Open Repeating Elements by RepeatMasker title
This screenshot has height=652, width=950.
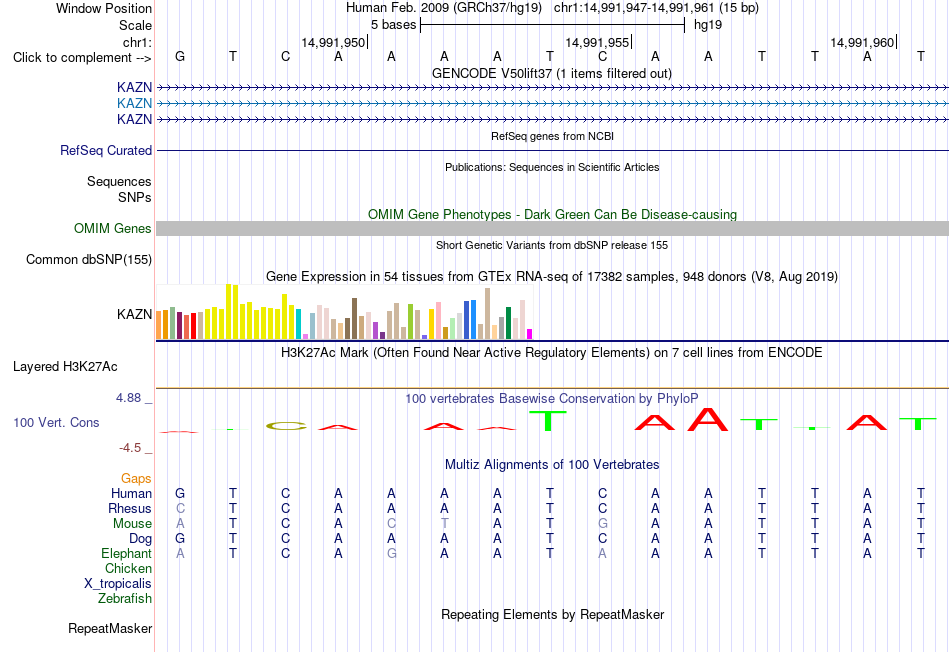[552, 614]
